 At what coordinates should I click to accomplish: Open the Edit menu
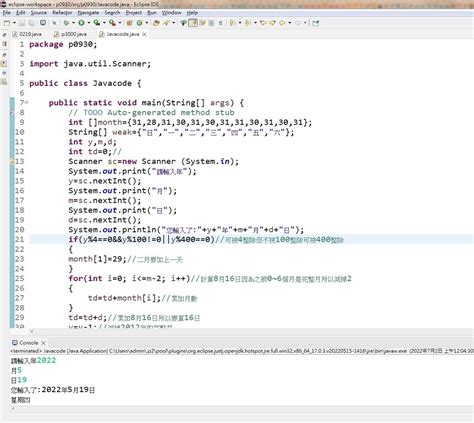[21, 13]
